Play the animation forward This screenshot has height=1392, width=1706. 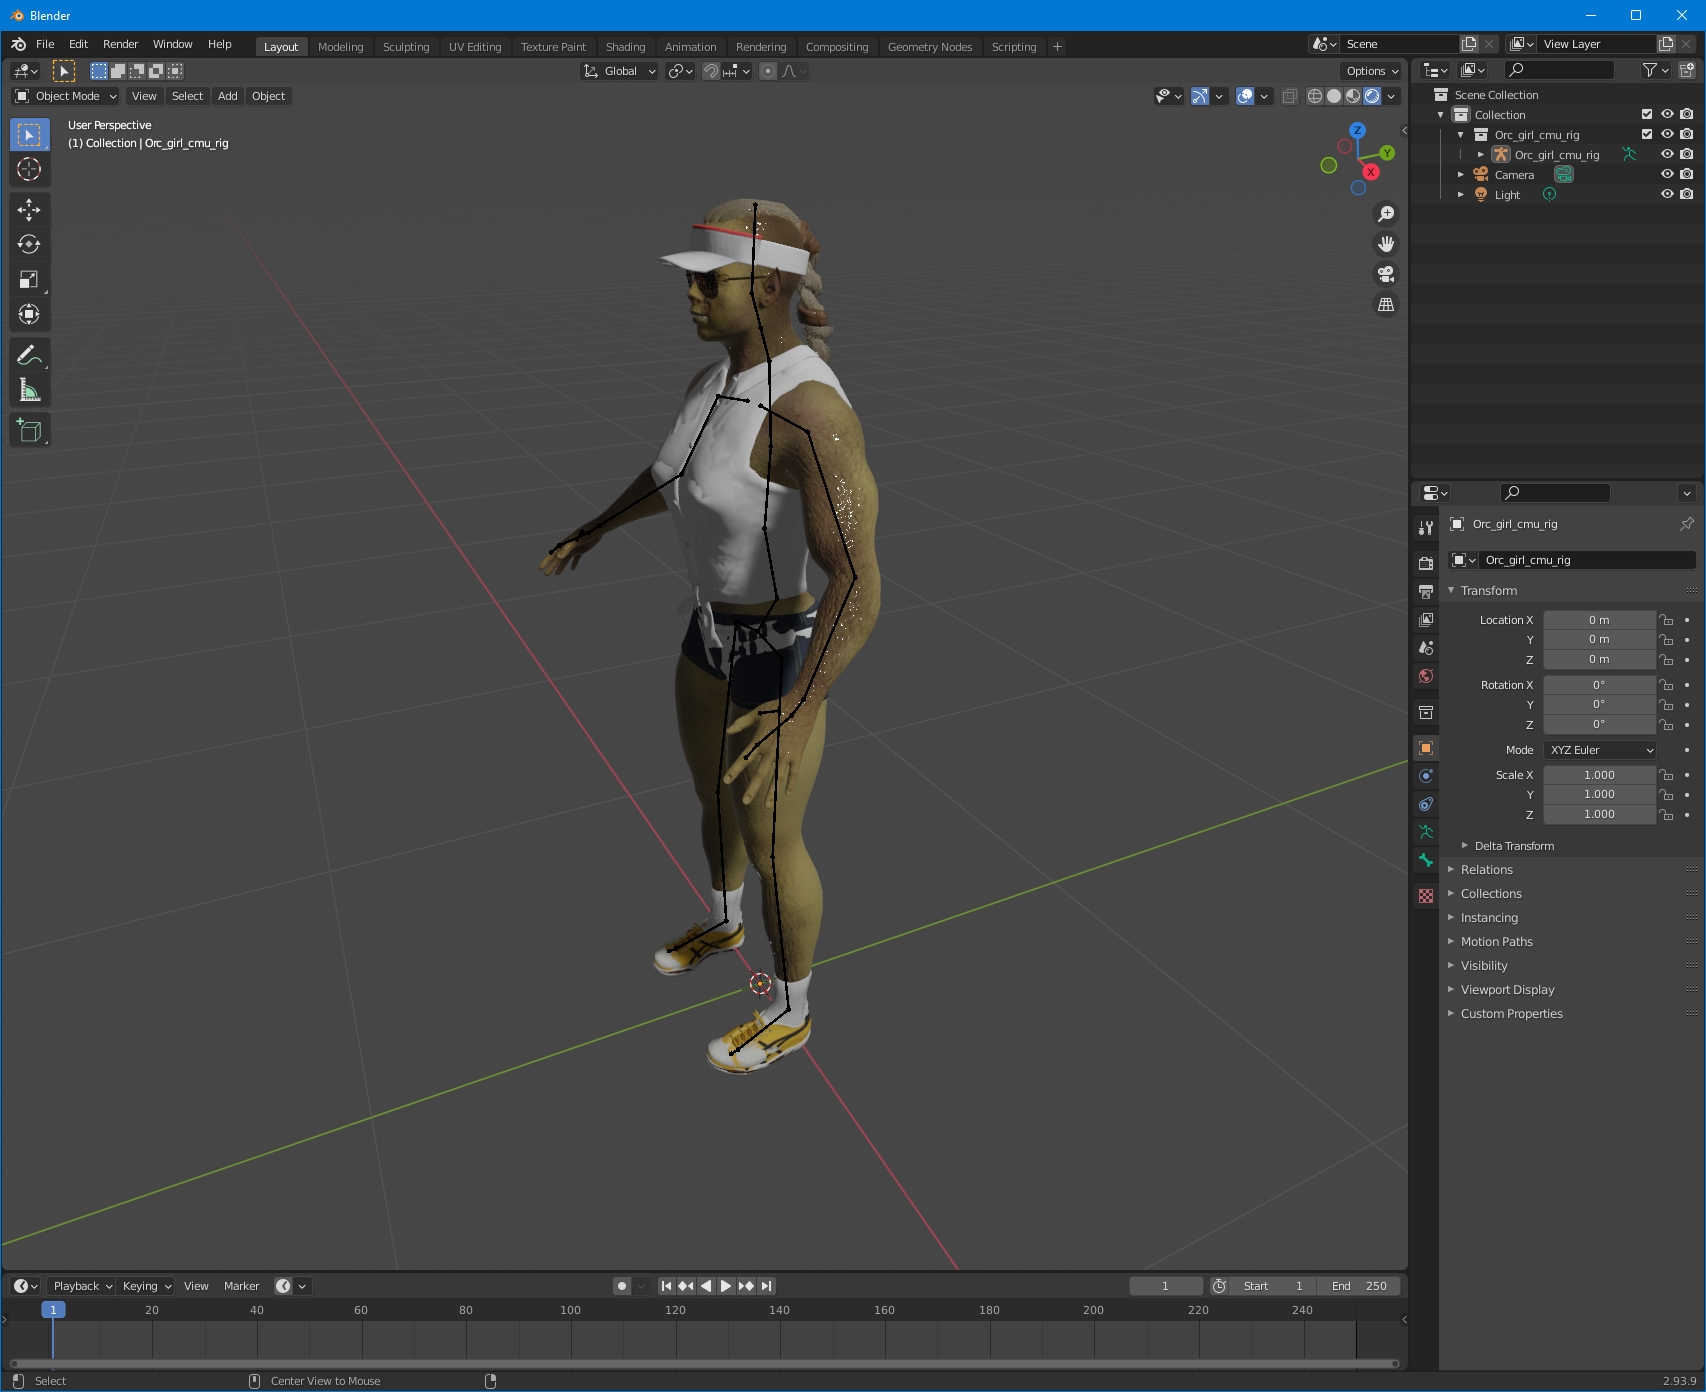coord(726,1286)
